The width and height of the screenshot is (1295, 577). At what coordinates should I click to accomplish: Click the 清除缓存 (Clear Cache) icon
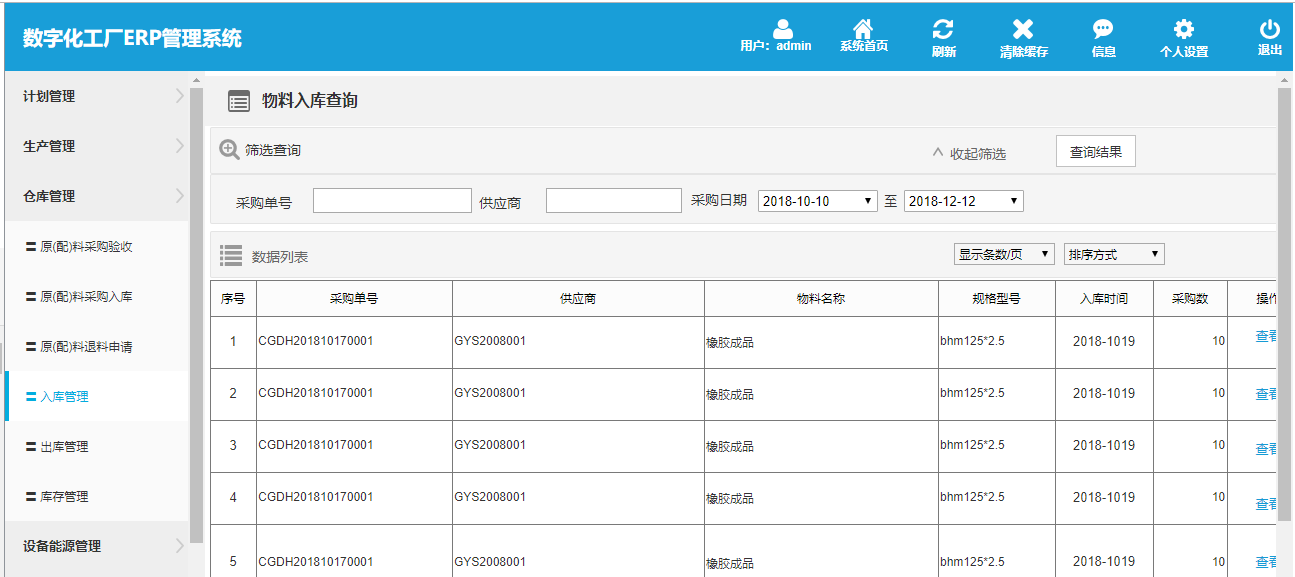click(1023, 29)
